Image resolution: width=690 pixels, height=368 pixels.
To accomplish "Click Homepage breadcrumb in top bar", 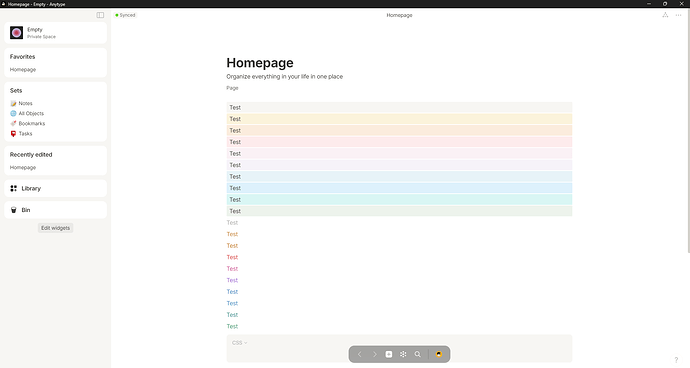I will point(400,15).
